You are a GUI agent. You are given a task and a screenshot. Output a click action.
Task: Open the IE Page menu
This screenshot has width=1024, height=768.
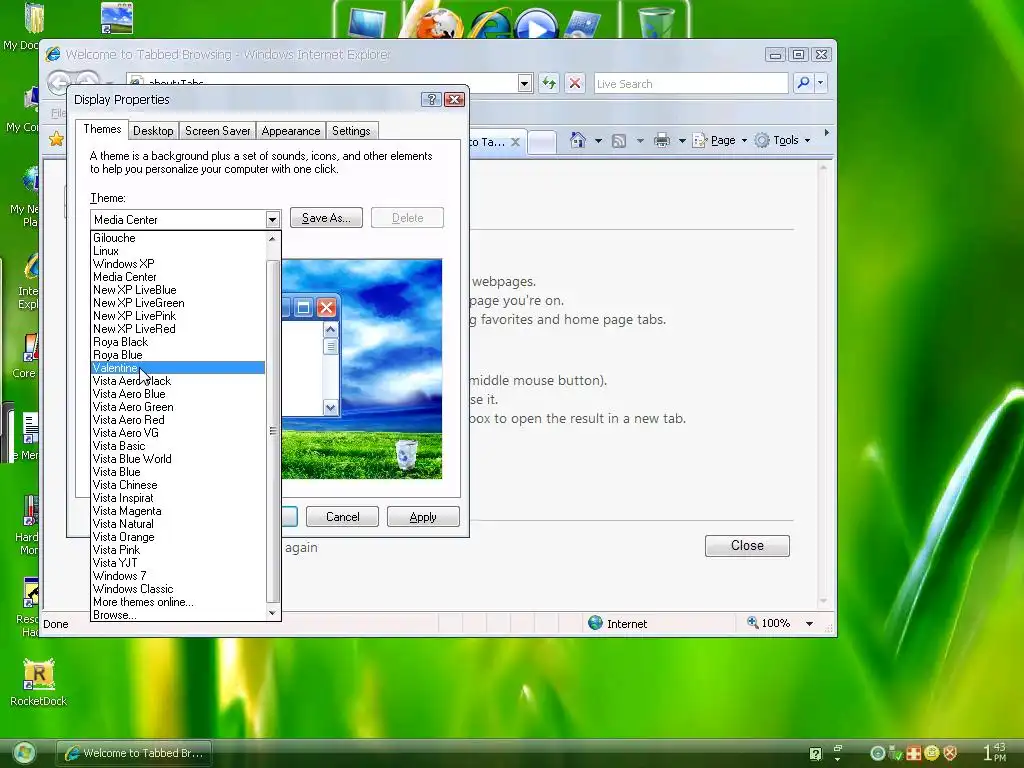720,140
